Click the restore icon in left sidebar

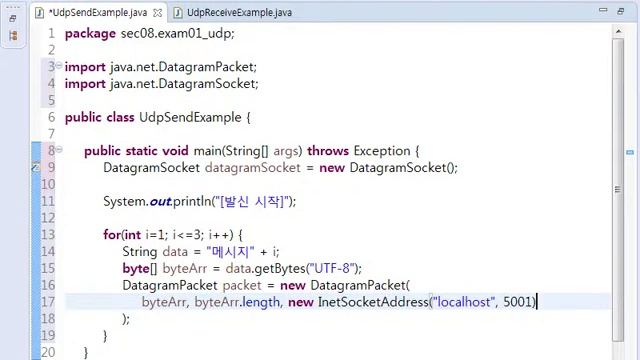13,18
